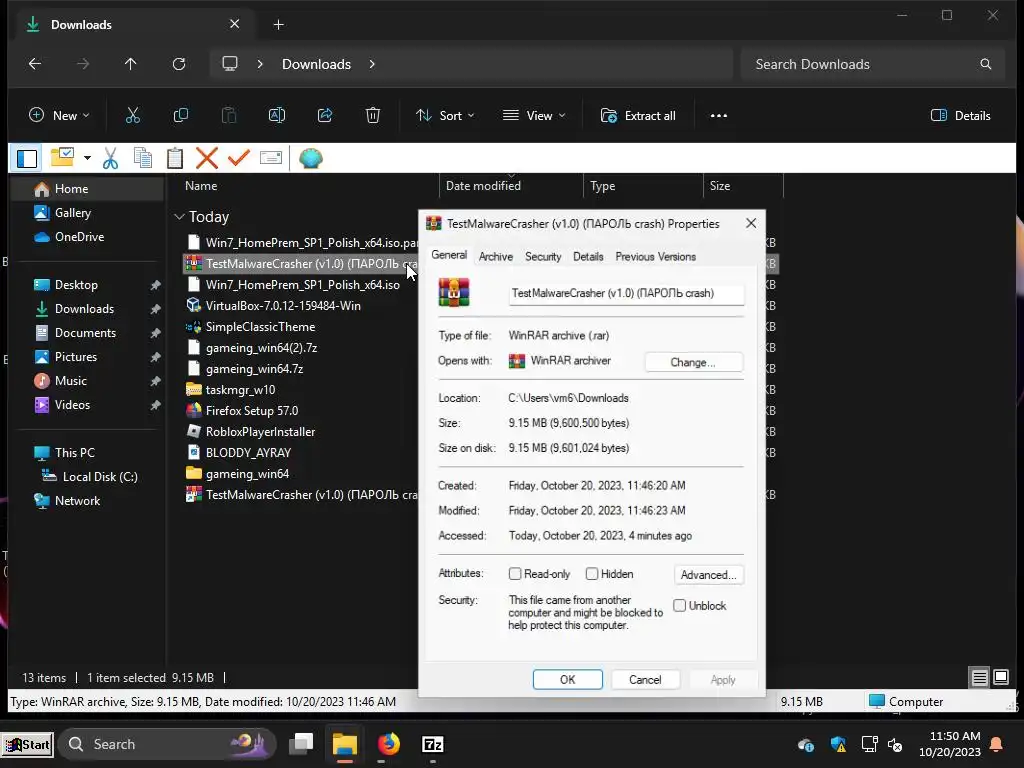
Task: Click the Copy icon in command bar
Action: (x=181, y=116)
